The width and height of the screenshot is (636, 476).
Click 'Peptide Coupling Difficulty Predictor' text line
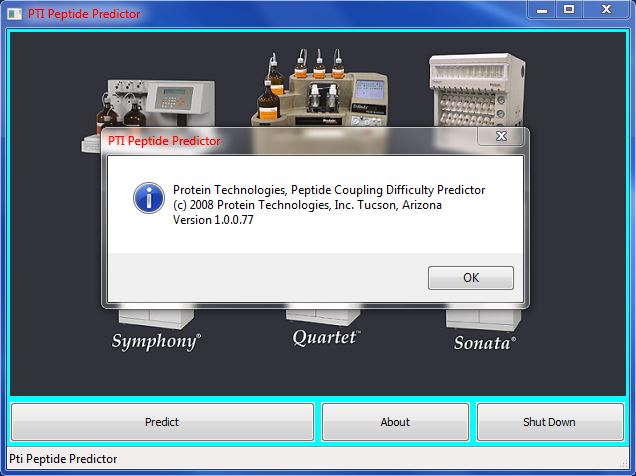(x=329, y=190)
